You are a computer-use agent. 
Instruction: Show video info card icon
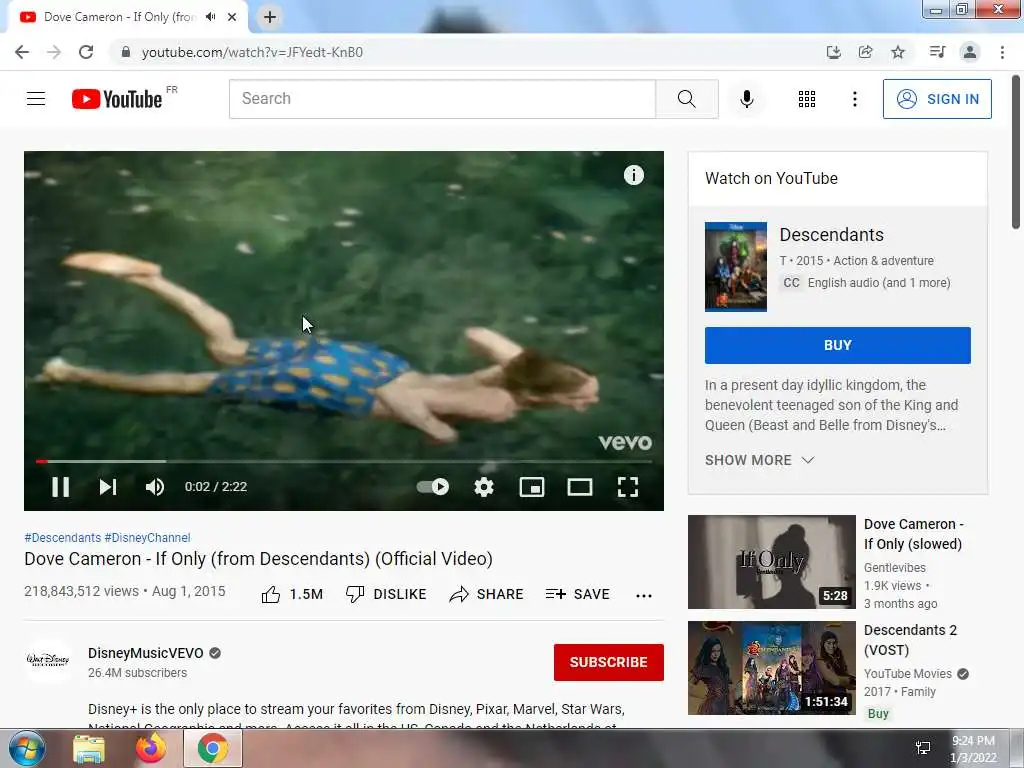(x=633, y=175)
